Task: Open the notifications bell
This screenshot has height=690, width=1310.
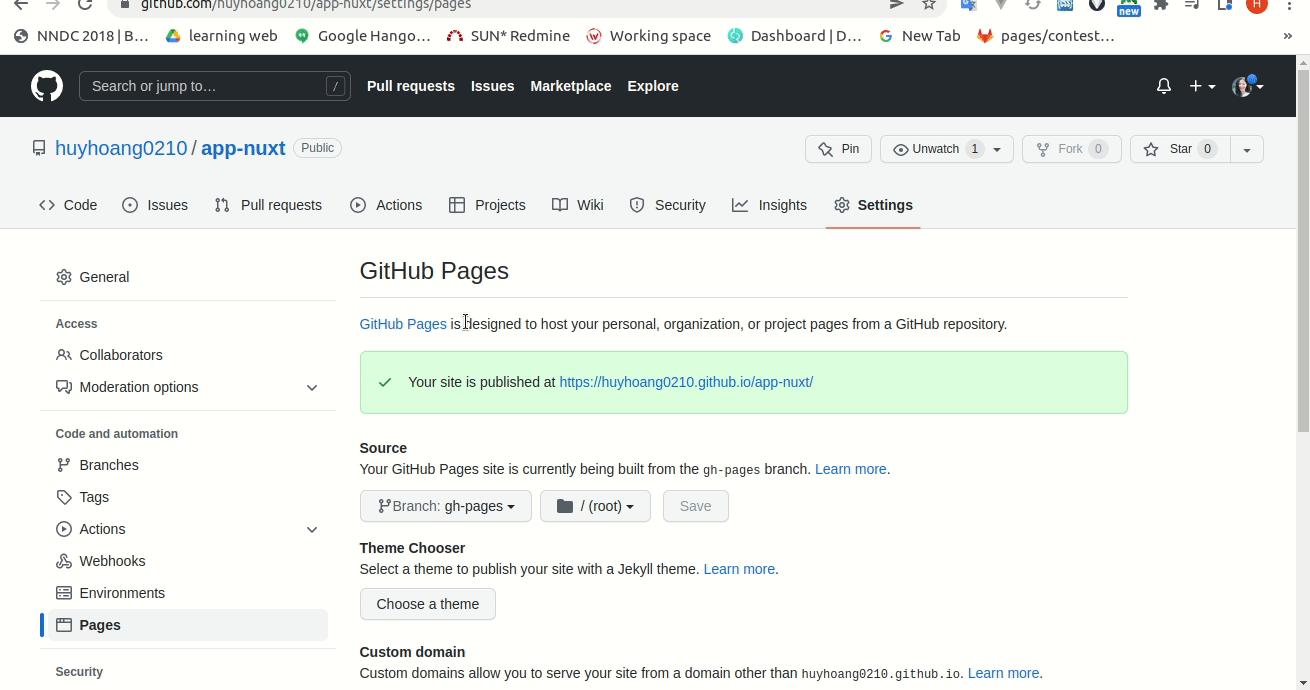Action: tap(1163, 86)
